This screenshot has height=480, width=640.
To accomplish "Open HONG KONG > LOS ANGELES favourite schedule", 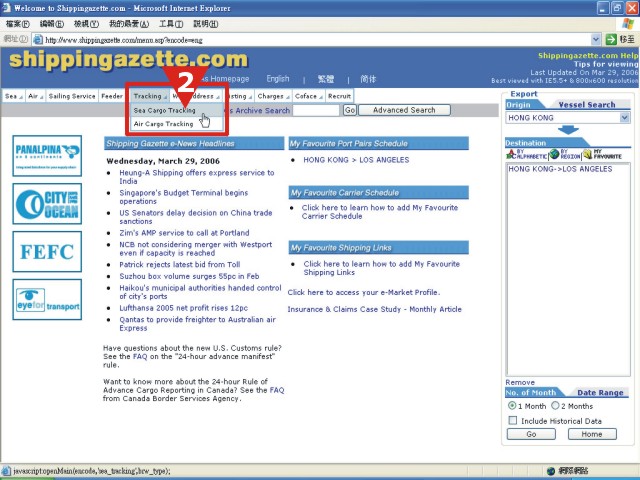I will 356,160.
